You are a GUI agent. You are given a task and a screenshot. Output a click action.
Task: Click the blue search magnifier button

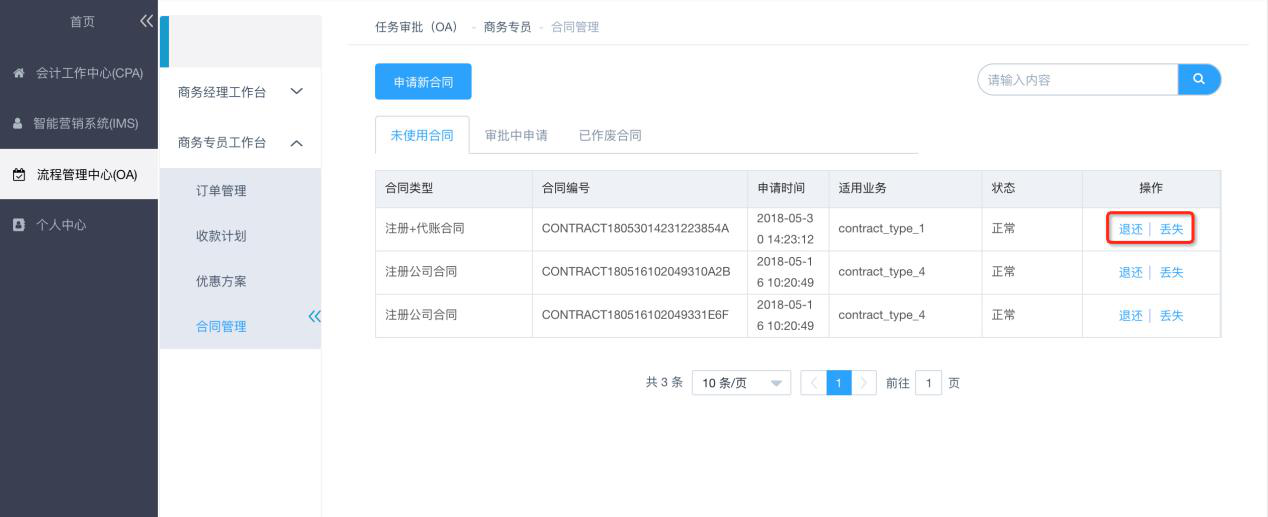pos(1200,79)
